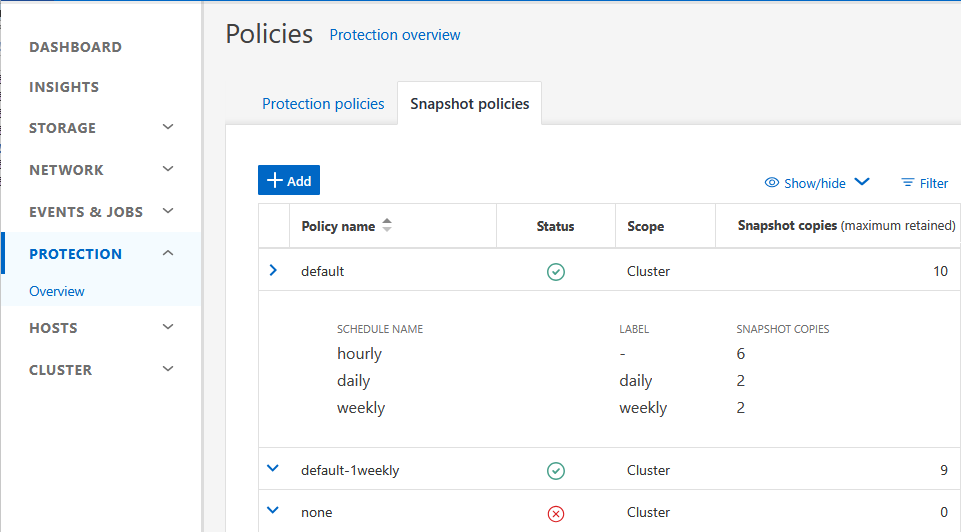Screen dimensions: 961x532
Task: Select the Snapshot policies tab
Action: (x=469, y=104)
